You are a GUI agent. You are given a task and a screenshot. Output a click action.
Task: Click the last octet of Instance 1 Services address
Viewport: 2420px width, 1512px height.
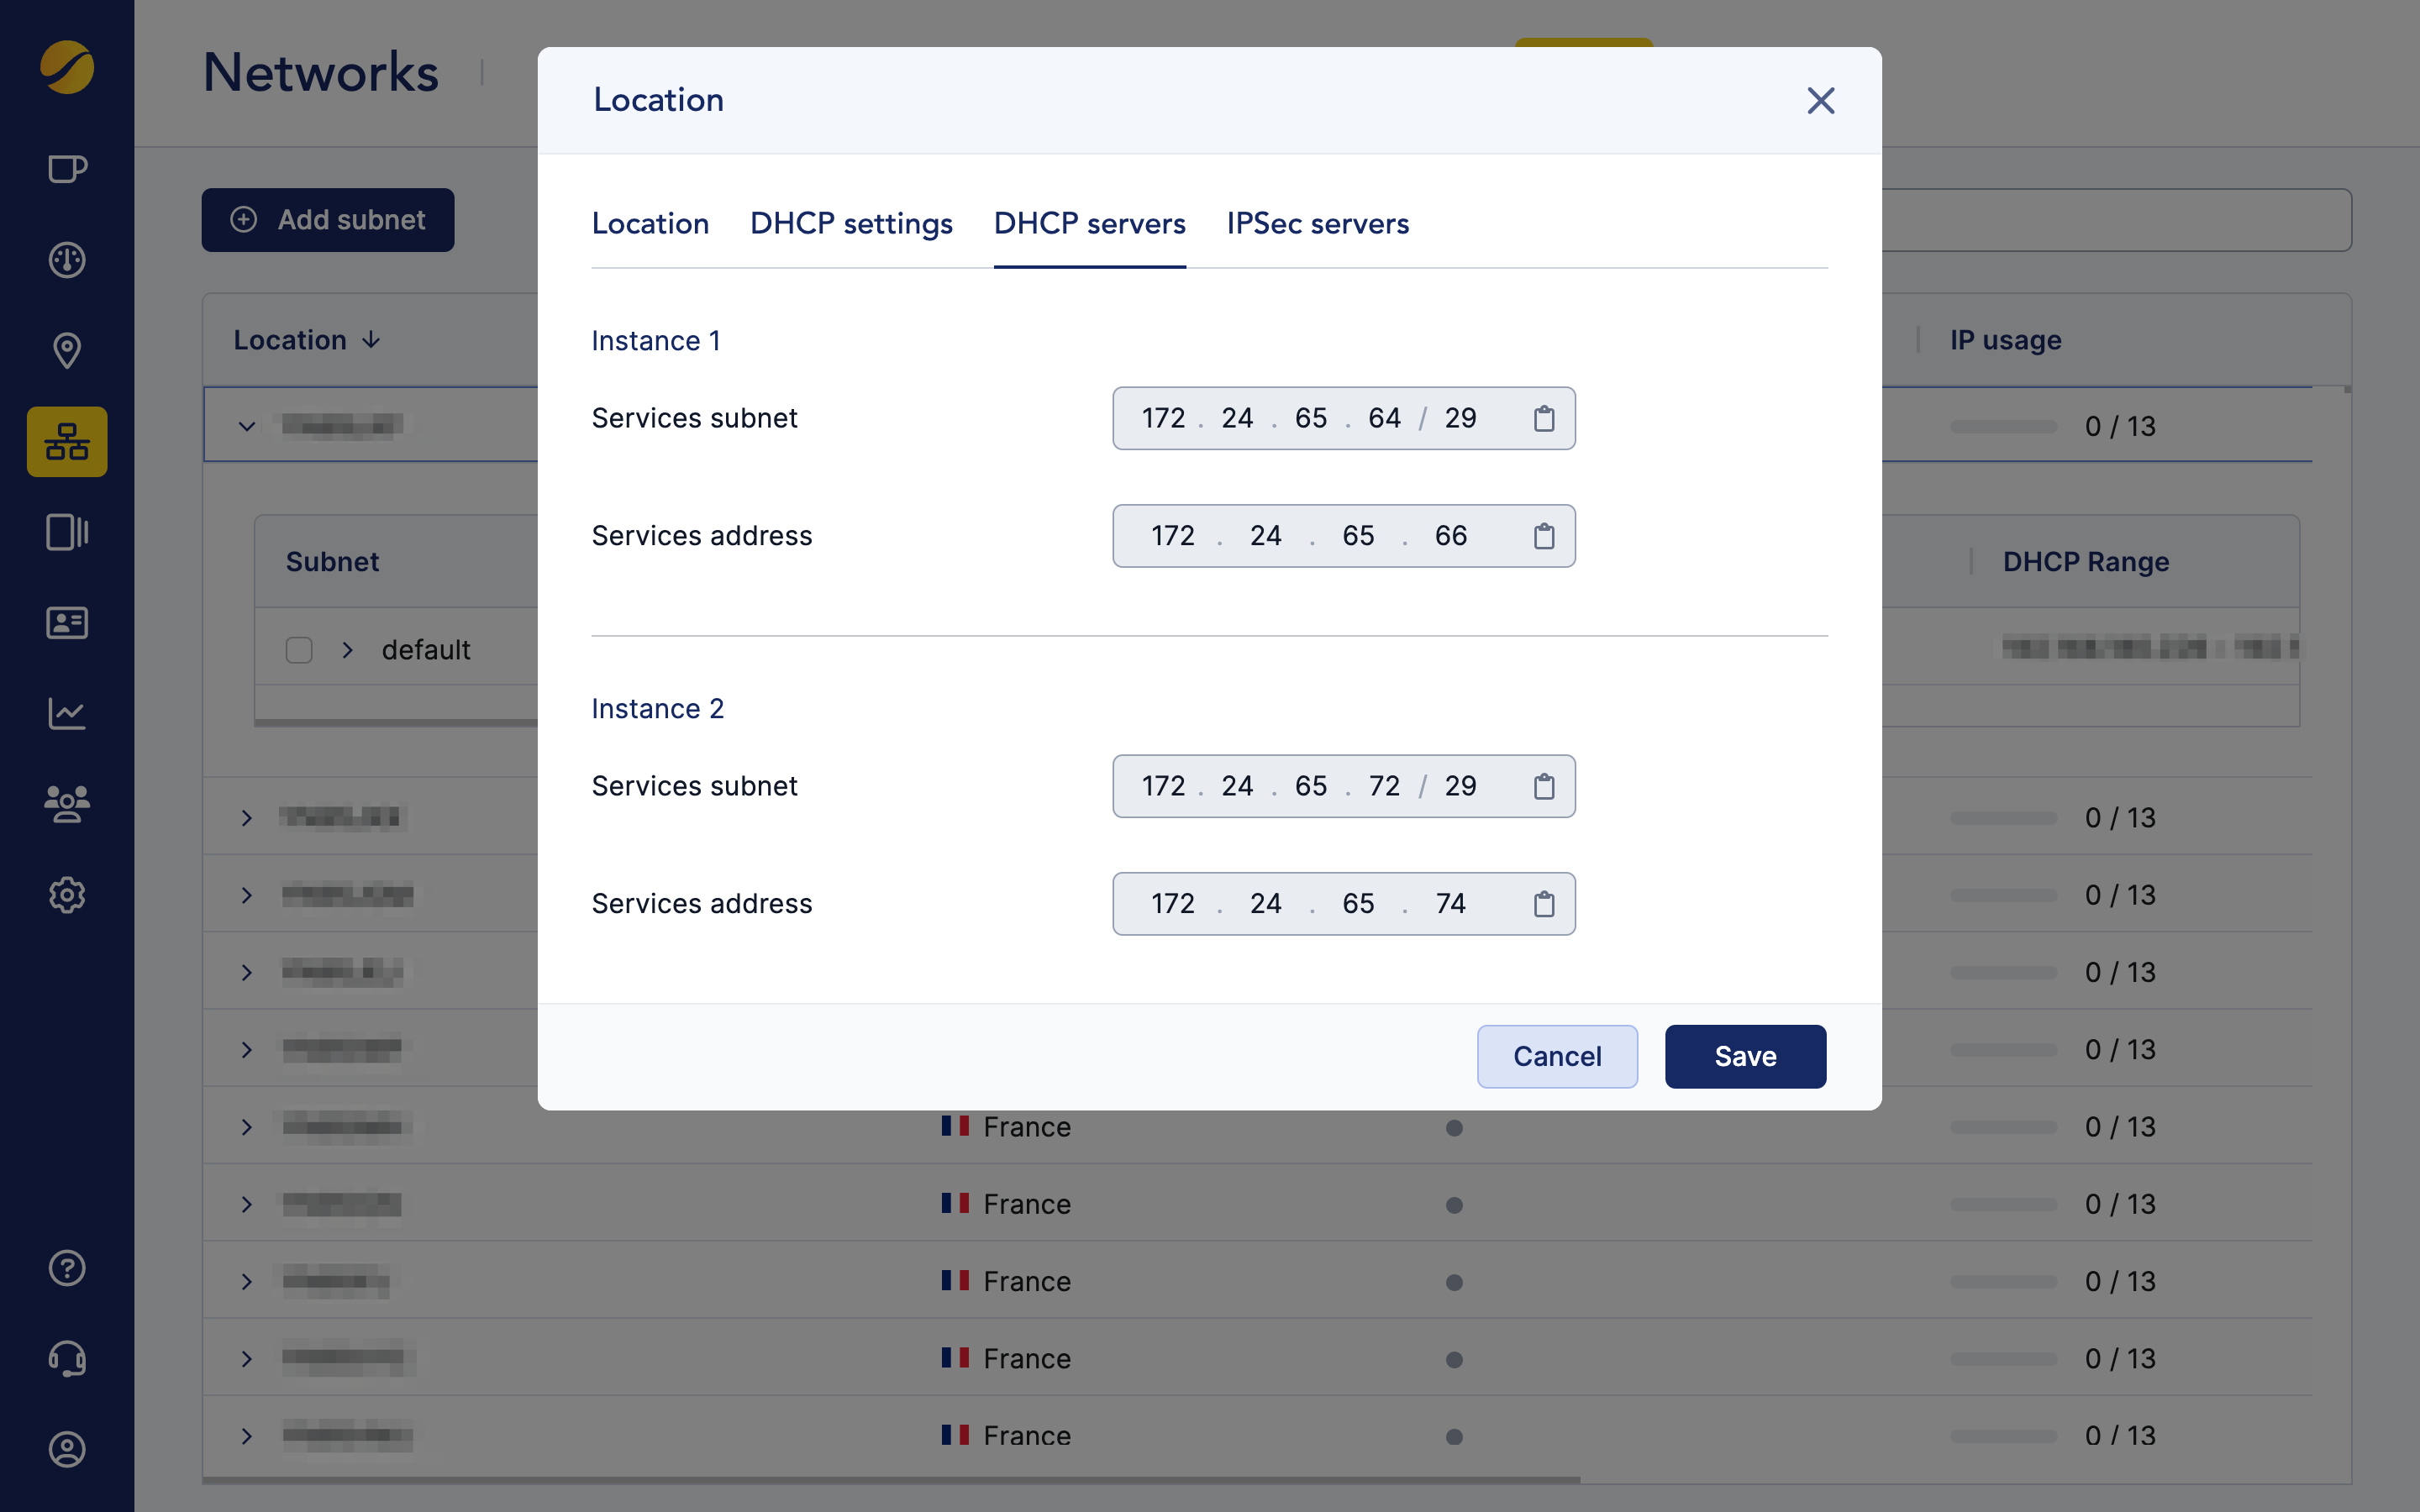click(x=1450, y=536)
